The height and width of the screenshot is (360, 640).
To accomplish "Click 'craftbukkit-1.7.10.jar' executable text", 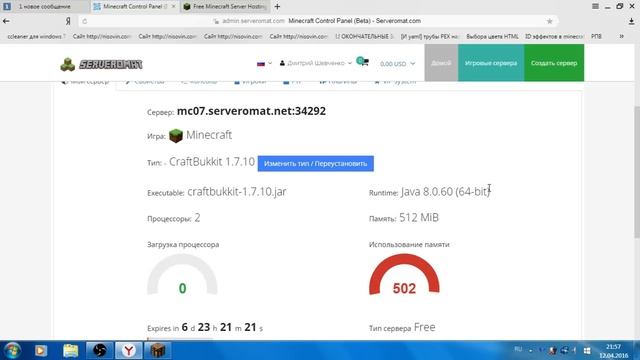I will (x=237, y=191).
